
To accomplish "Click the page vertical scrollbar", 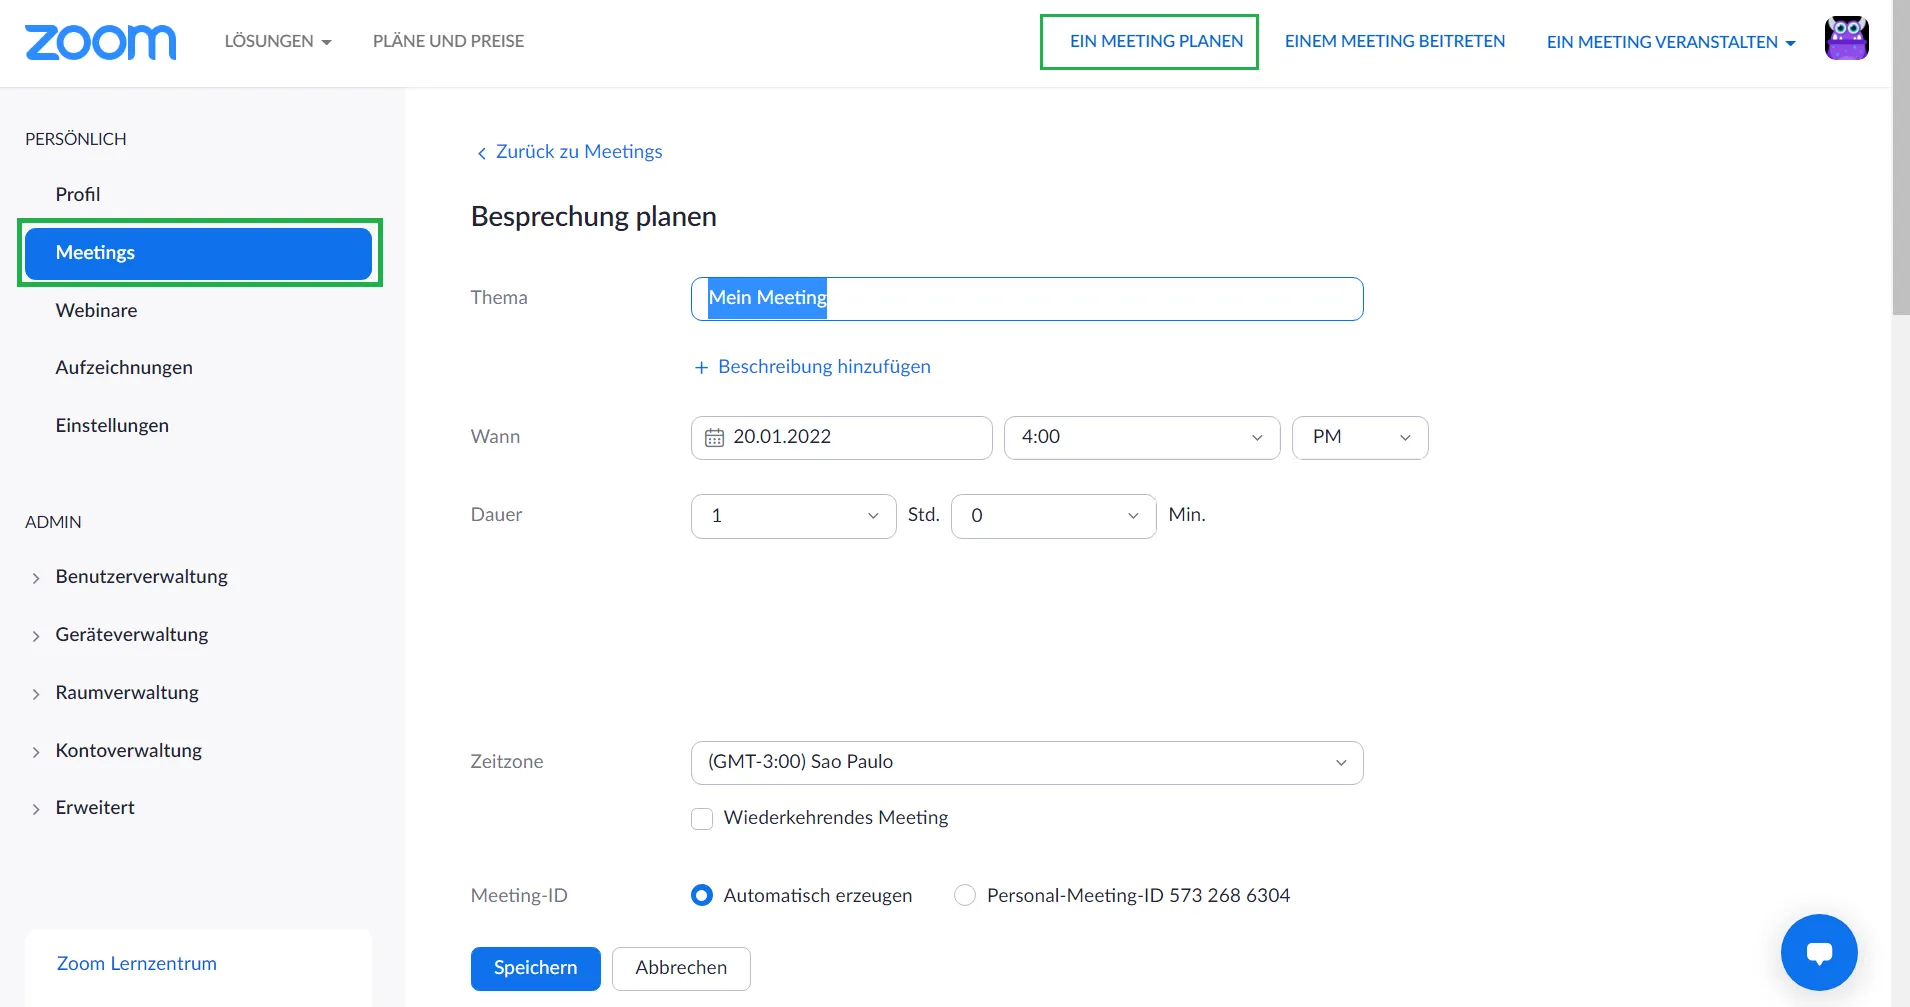I will (1900, 158).
